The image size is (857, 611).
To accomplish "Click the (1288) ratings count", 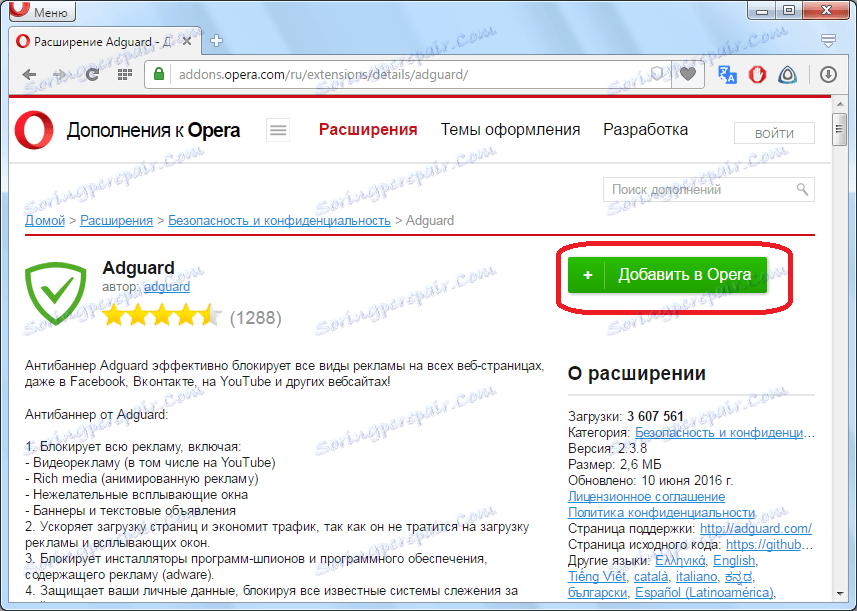I will (255, 318).
